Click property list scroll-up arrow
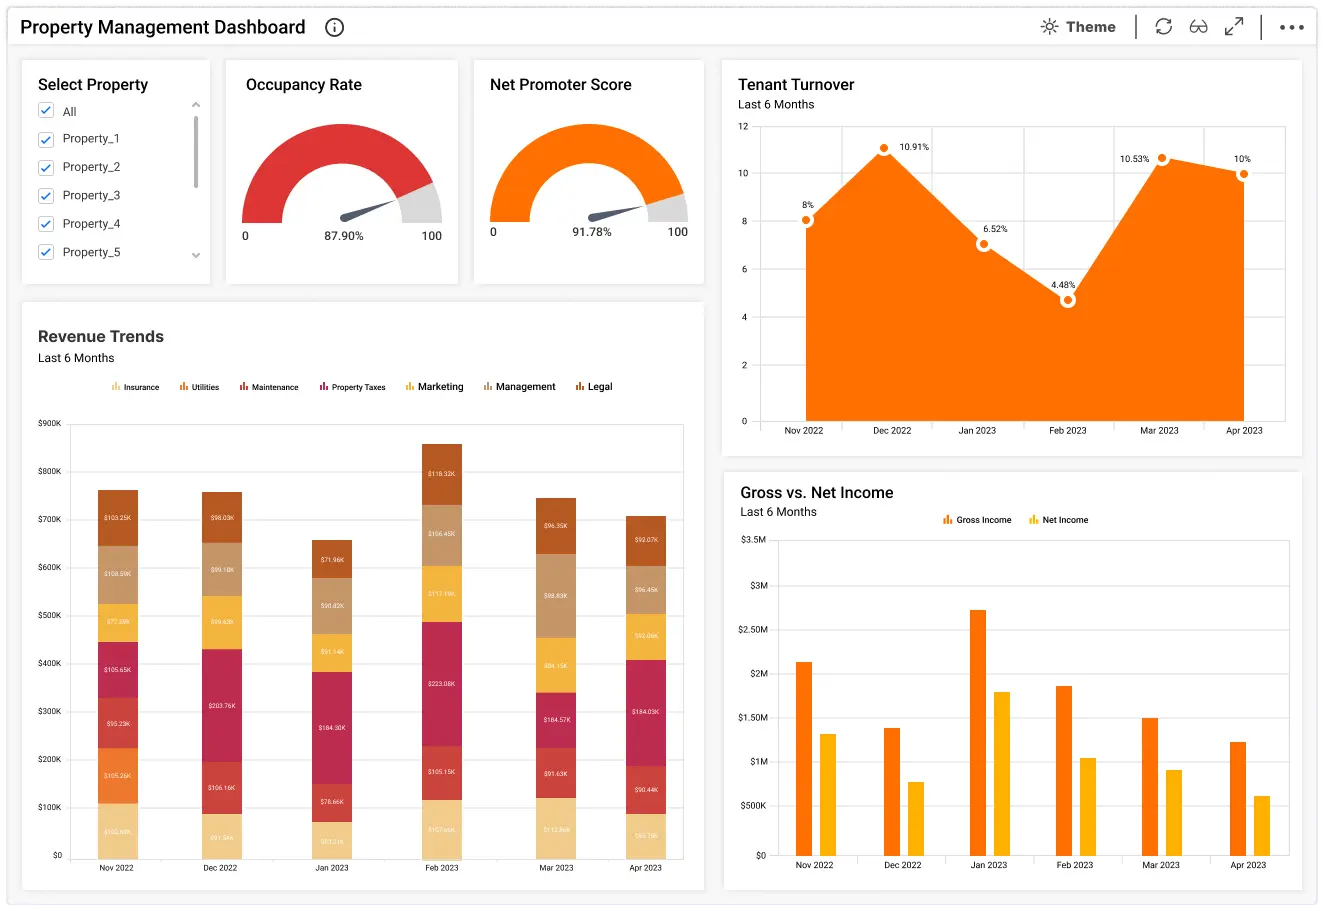Viewport: 1322px width, 905px height. pos(196,105)
